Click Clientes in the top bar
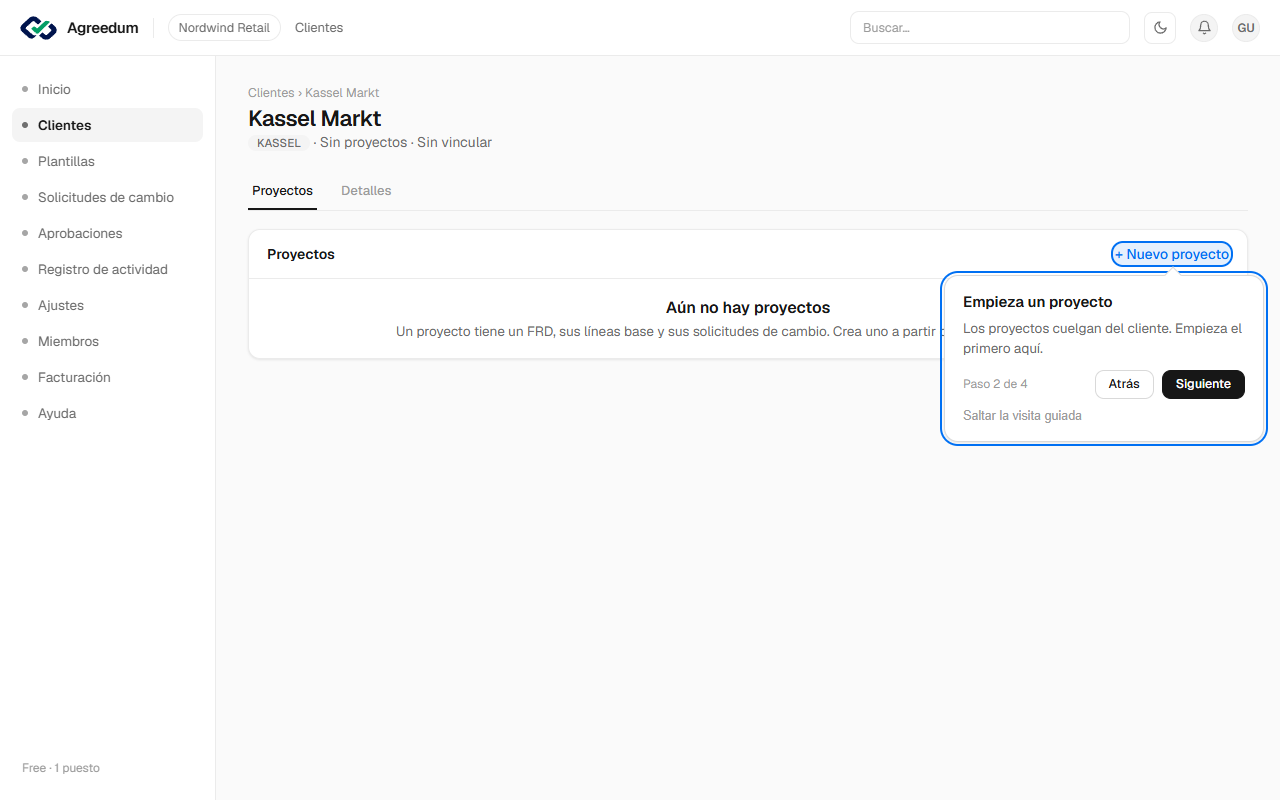The width and height of the screenshot is (1280, 800). (x=319, y=28)
